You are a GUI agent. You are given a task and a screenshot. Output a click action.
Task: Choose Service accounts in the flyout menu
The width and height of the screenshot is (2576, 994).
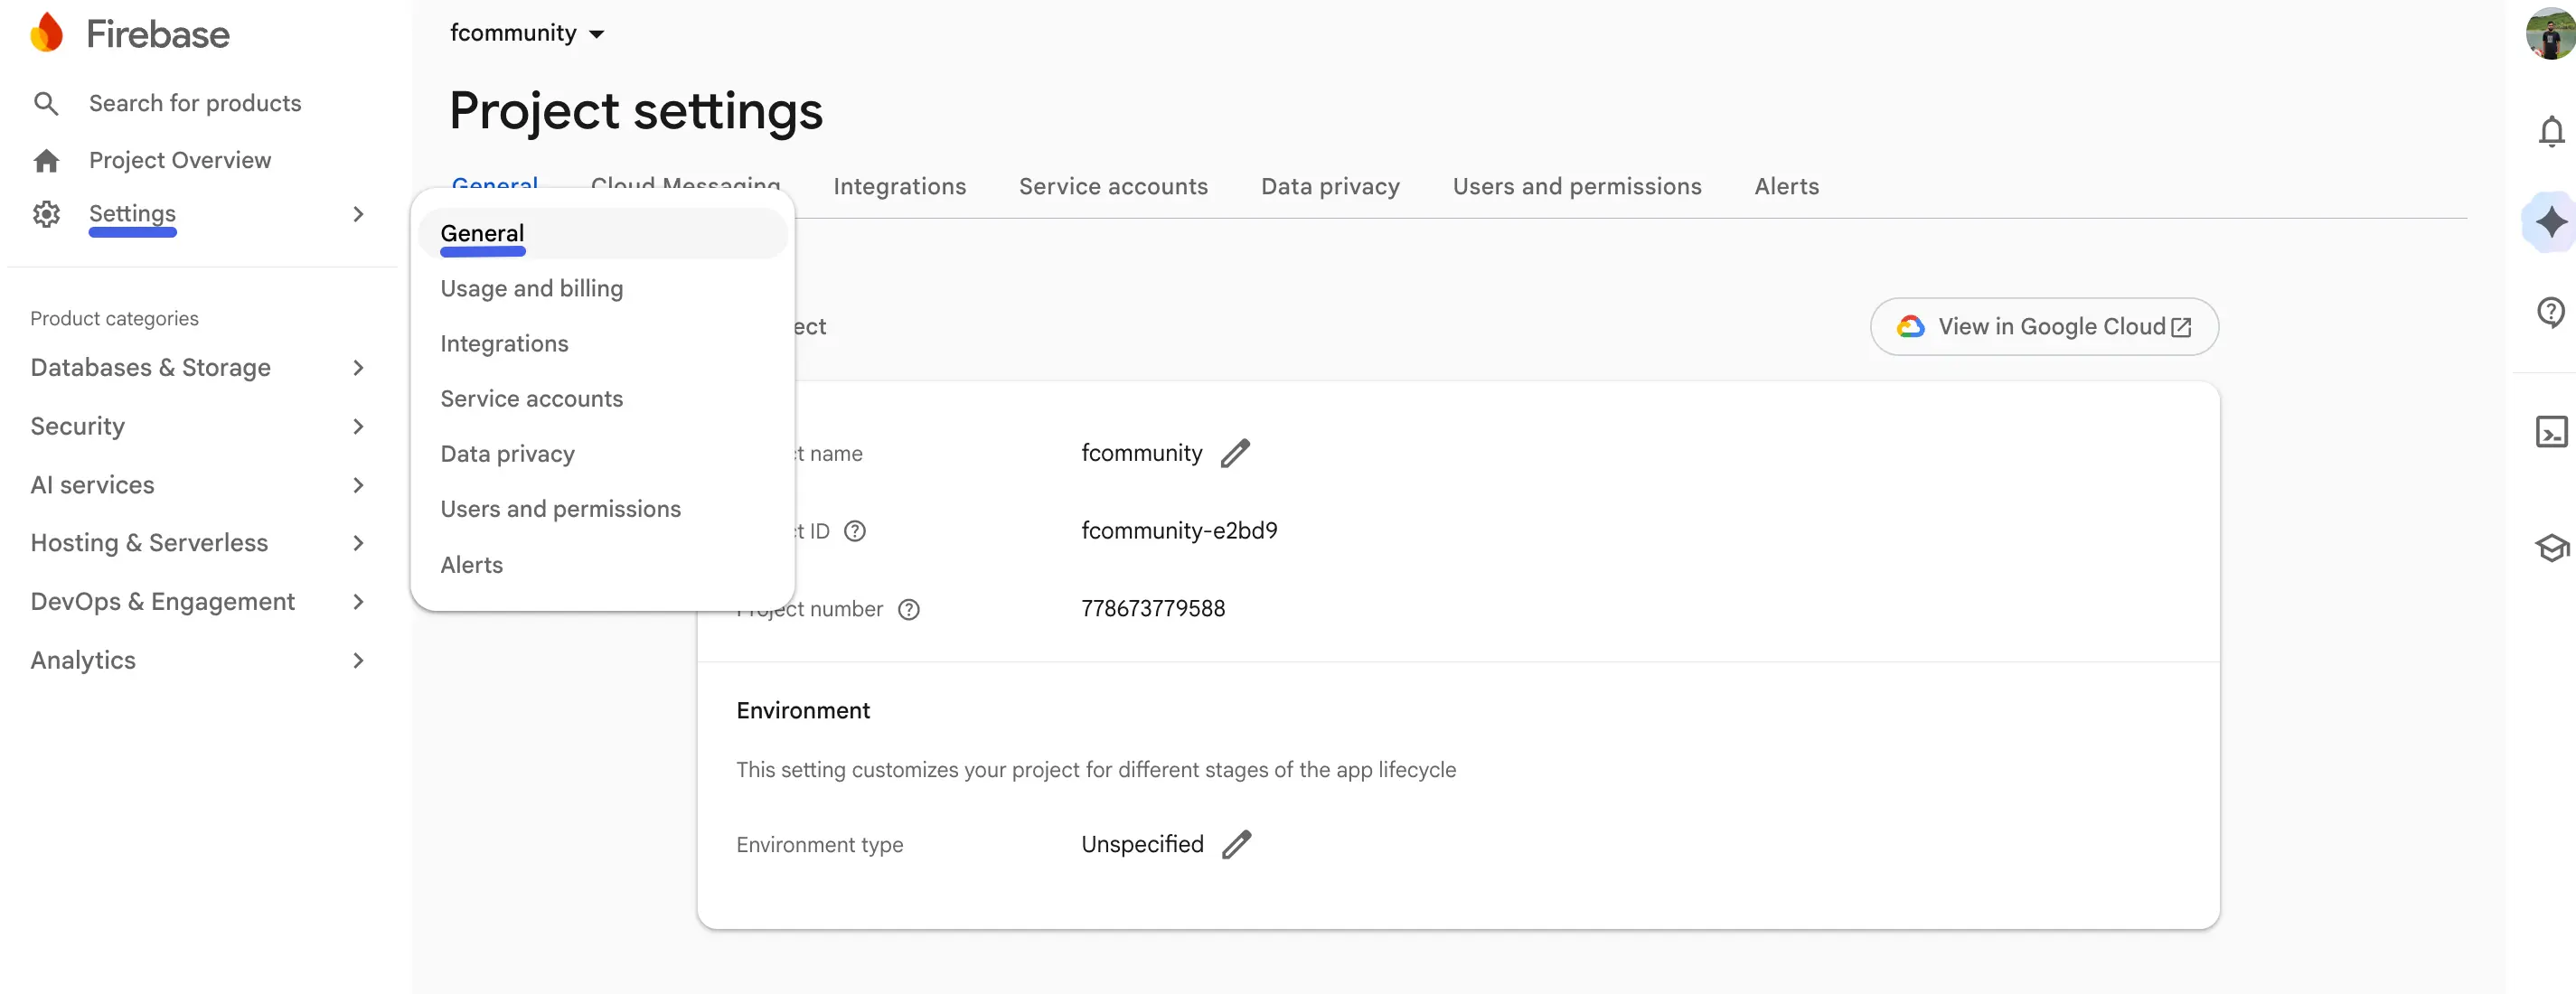pyautogui.click(x=602, y=399)
